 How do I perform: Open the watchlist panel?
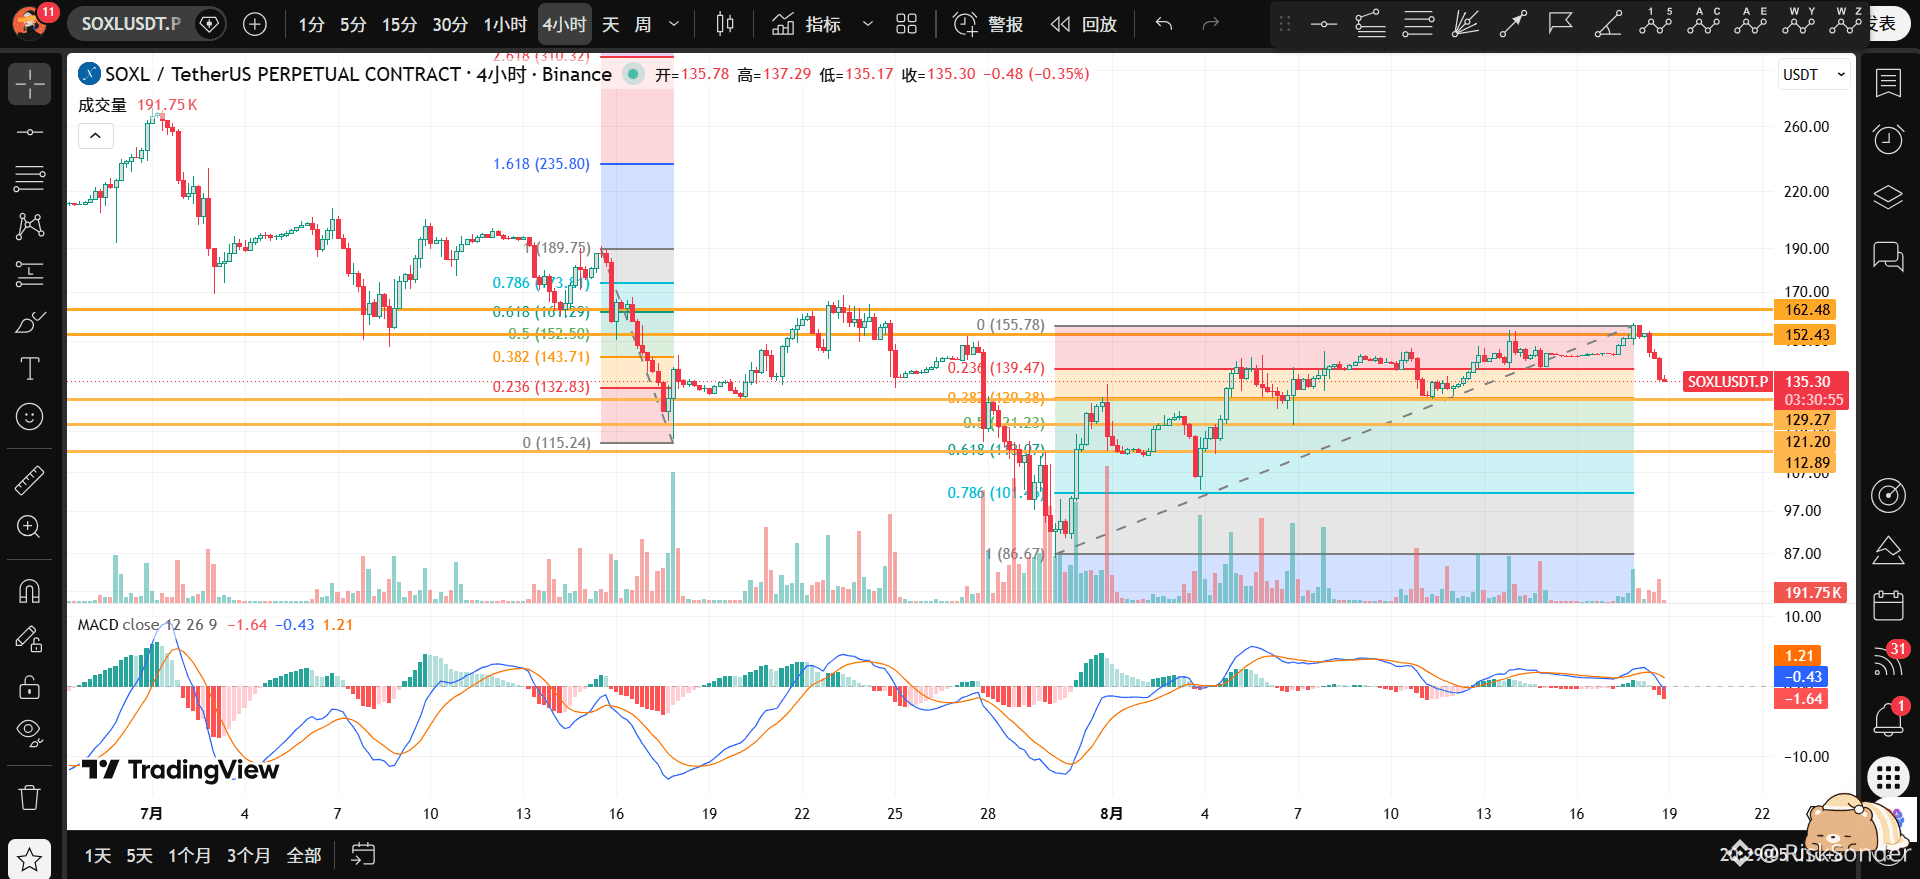click(1888, 84)
